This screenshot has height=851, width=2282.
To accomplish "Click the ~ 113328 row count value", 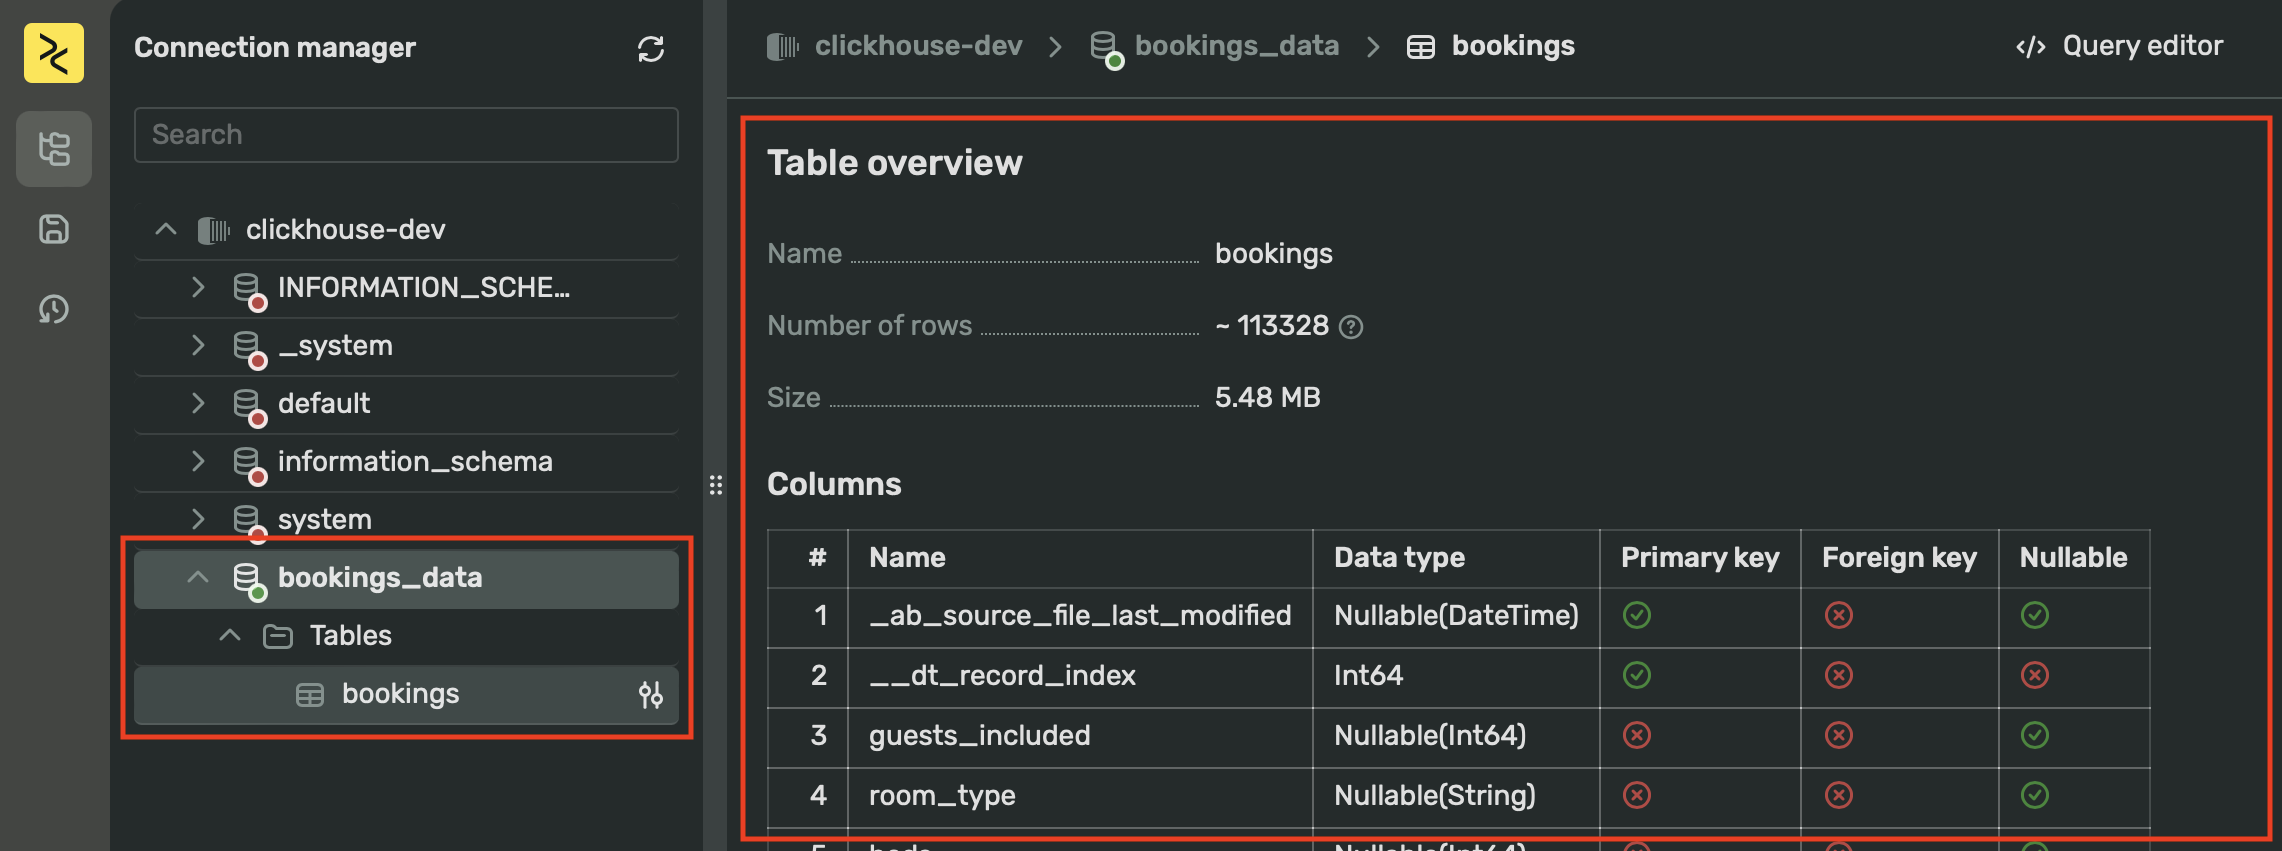I will tap(1272, 325).
